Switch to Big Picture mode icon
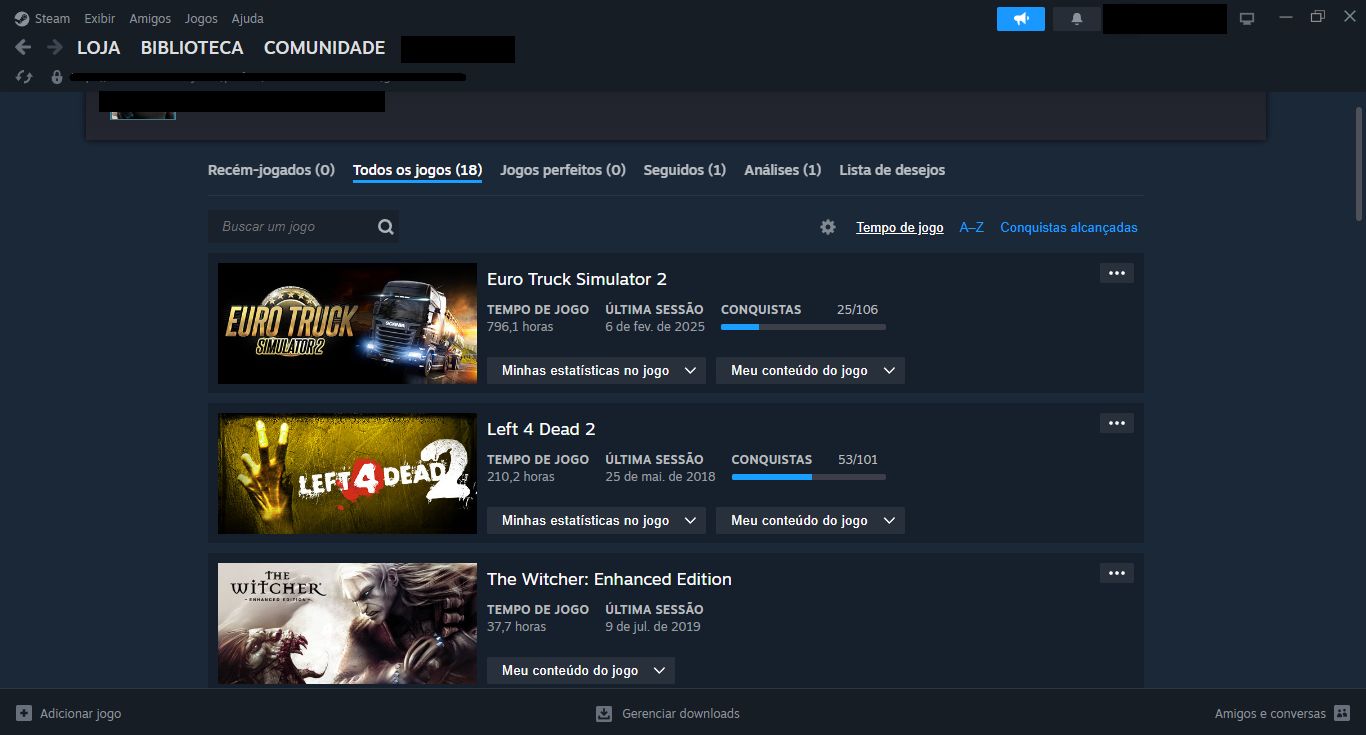1366x735 pixels. [x=1247, y=19]
